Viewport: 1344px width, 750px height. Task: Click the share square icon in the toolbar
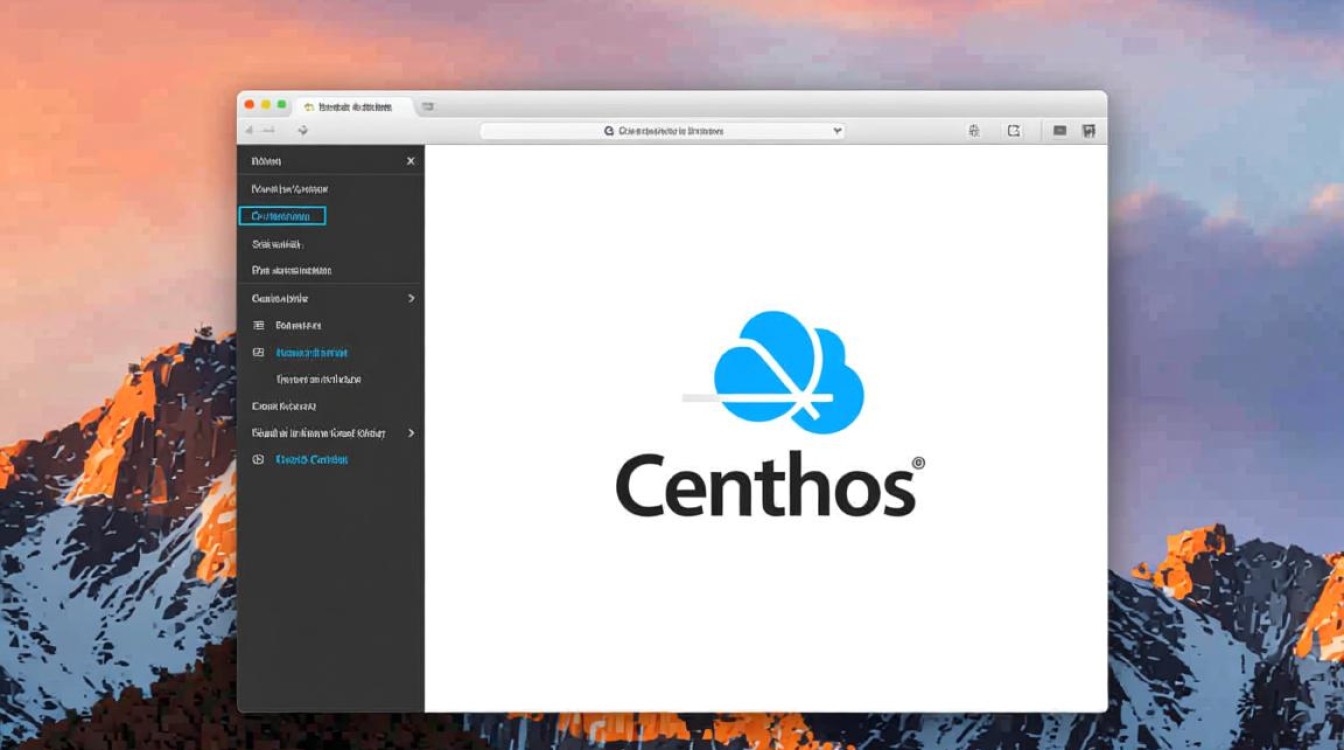tap(1014, 131)
